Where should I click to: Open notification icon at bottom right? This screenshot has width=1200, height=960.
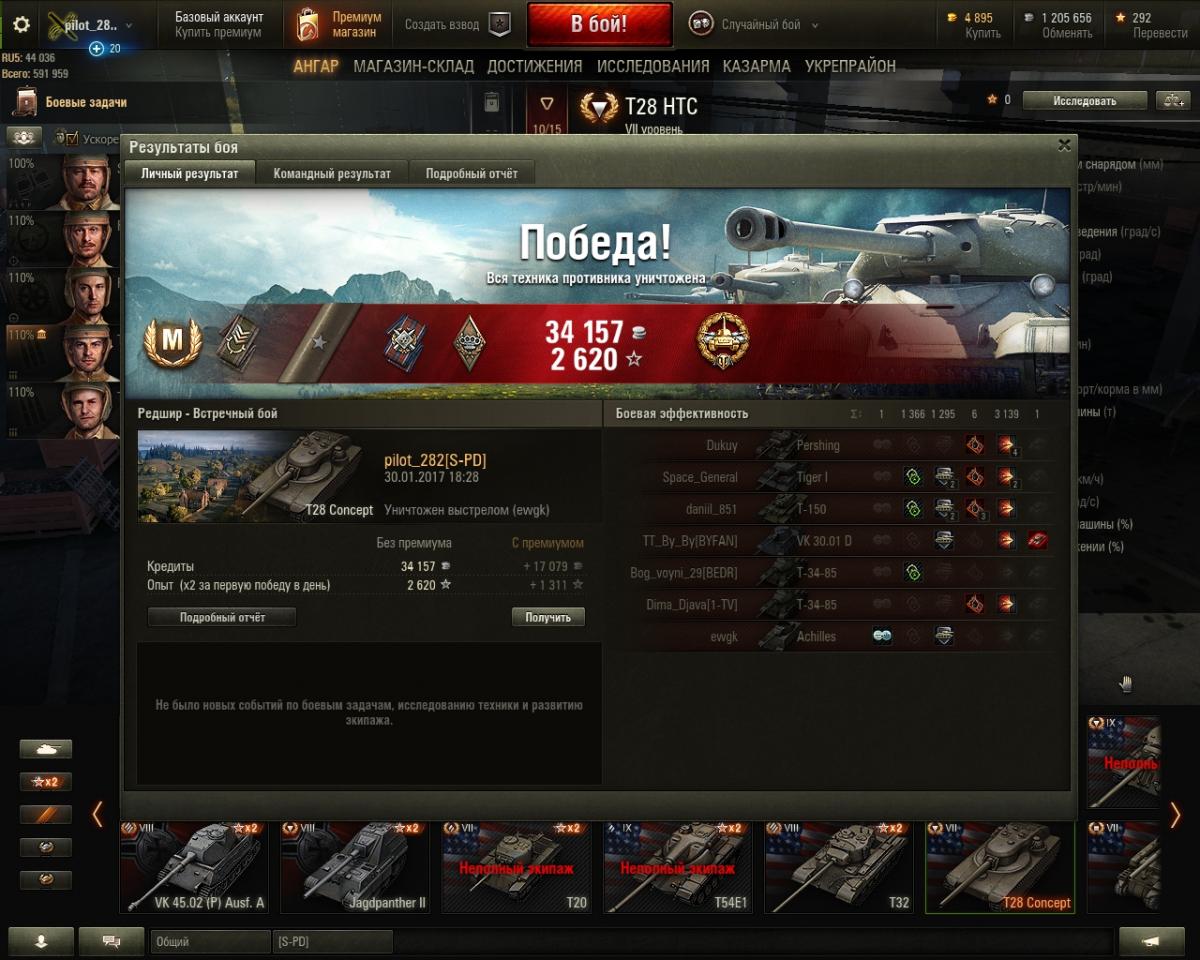click(x=1151, y=941)
